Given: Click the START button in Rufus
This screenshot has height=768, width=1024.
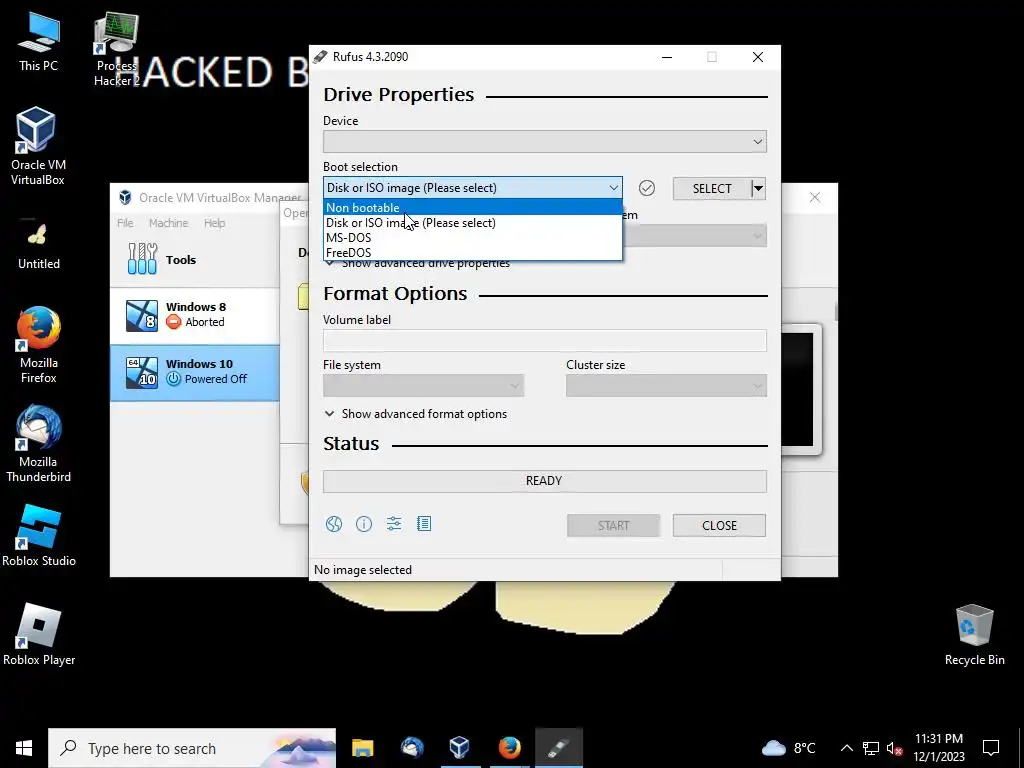Looking at the screenshot, I should click(x=613, y=526).
